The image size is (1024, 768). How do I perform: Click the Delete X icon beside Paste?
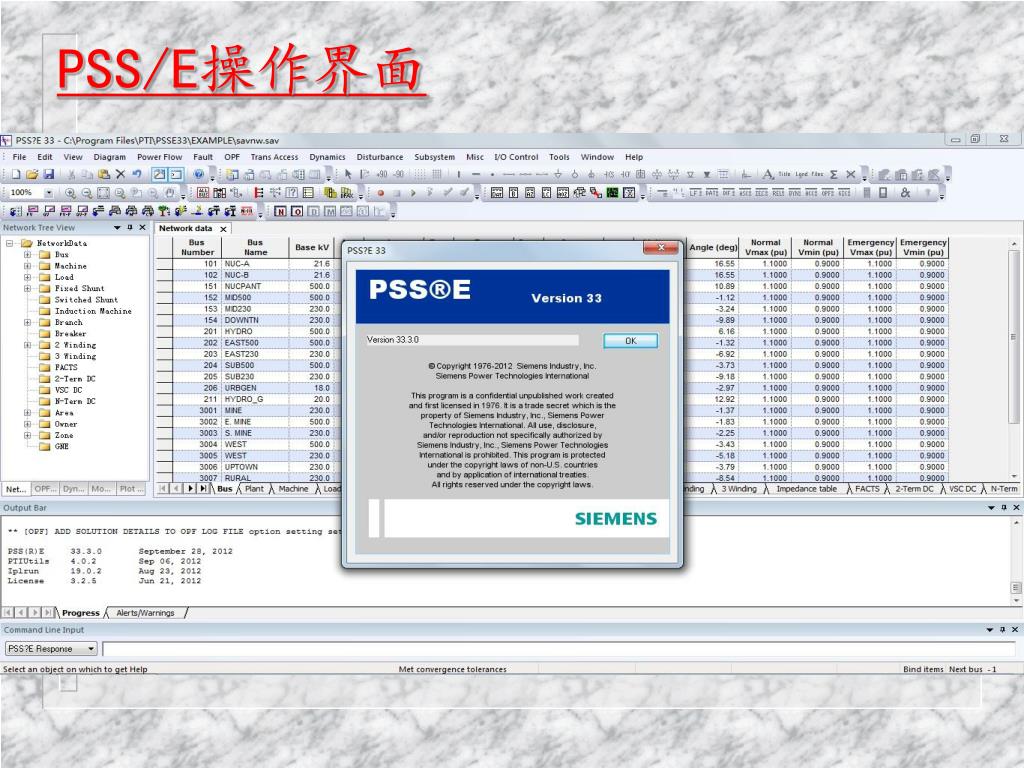(120, 174)
